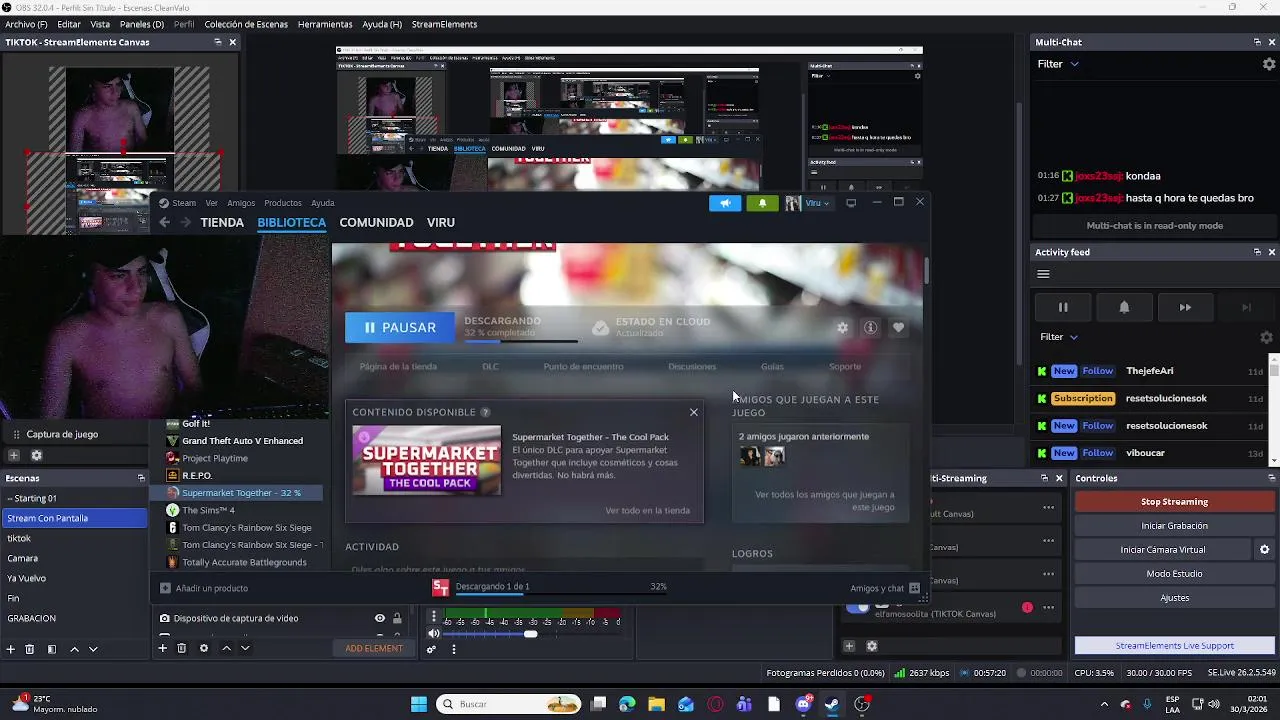Screen dimensions: 1280x720
Task: Pause the Activity feed alerts
Action: 1063,307
